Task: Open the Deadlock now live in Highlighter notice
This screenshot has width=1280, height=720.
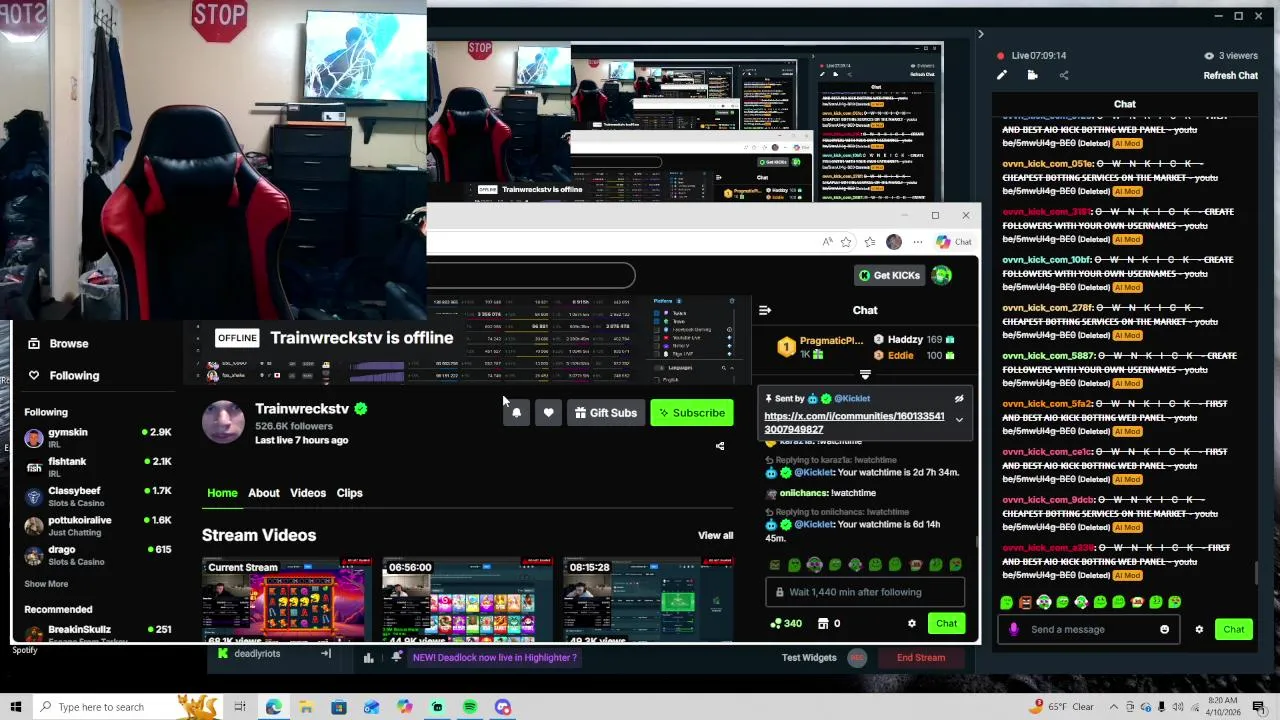Action: tap(494, 657)
